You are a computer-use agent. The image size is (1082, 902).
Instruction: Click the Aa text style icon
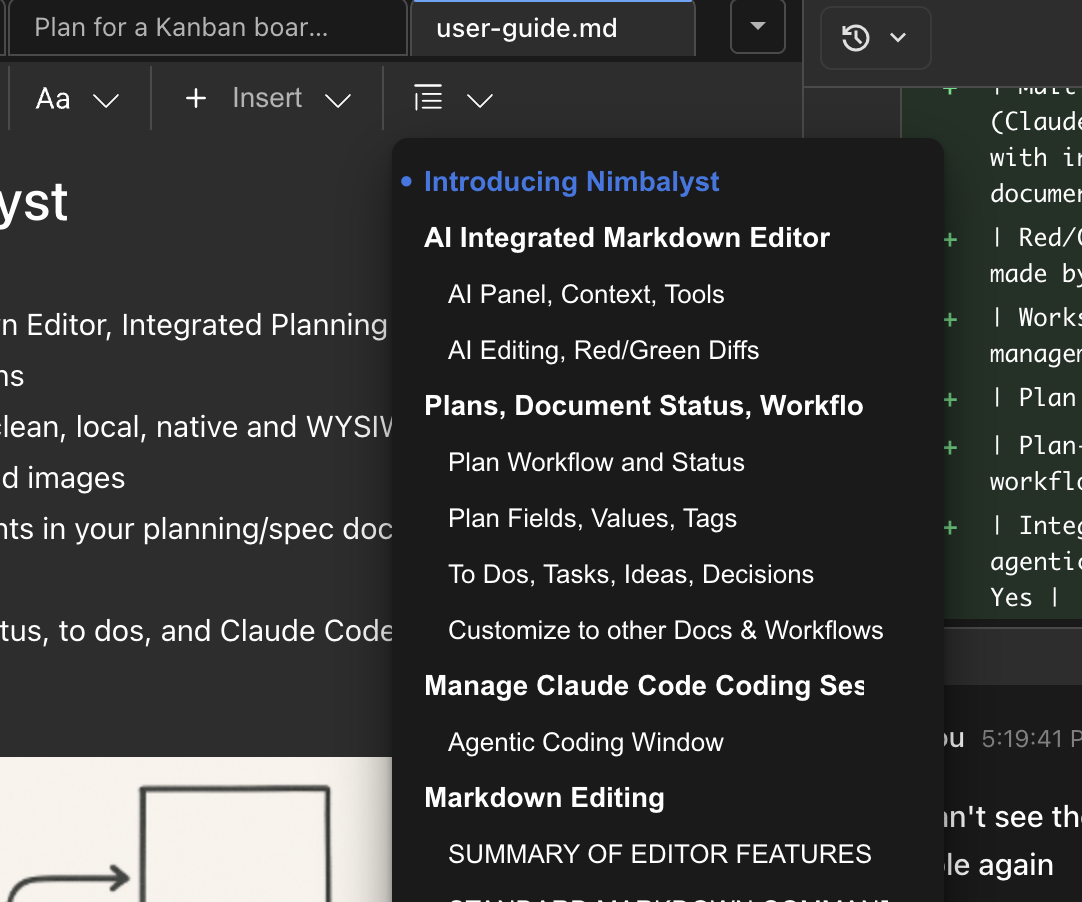point(53,98)
